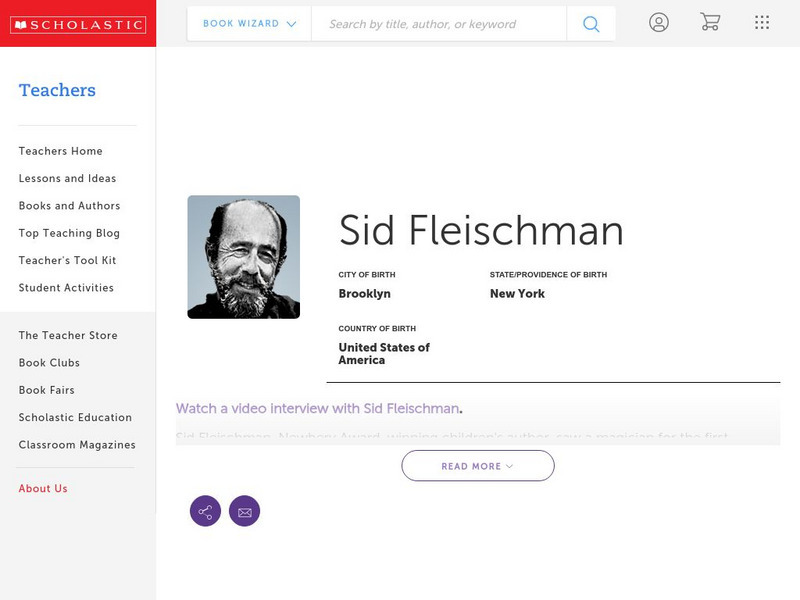The width and height of the screenshot is (800, 600).
Task: Expand the Read More section
Action: [x=478, y=465]
